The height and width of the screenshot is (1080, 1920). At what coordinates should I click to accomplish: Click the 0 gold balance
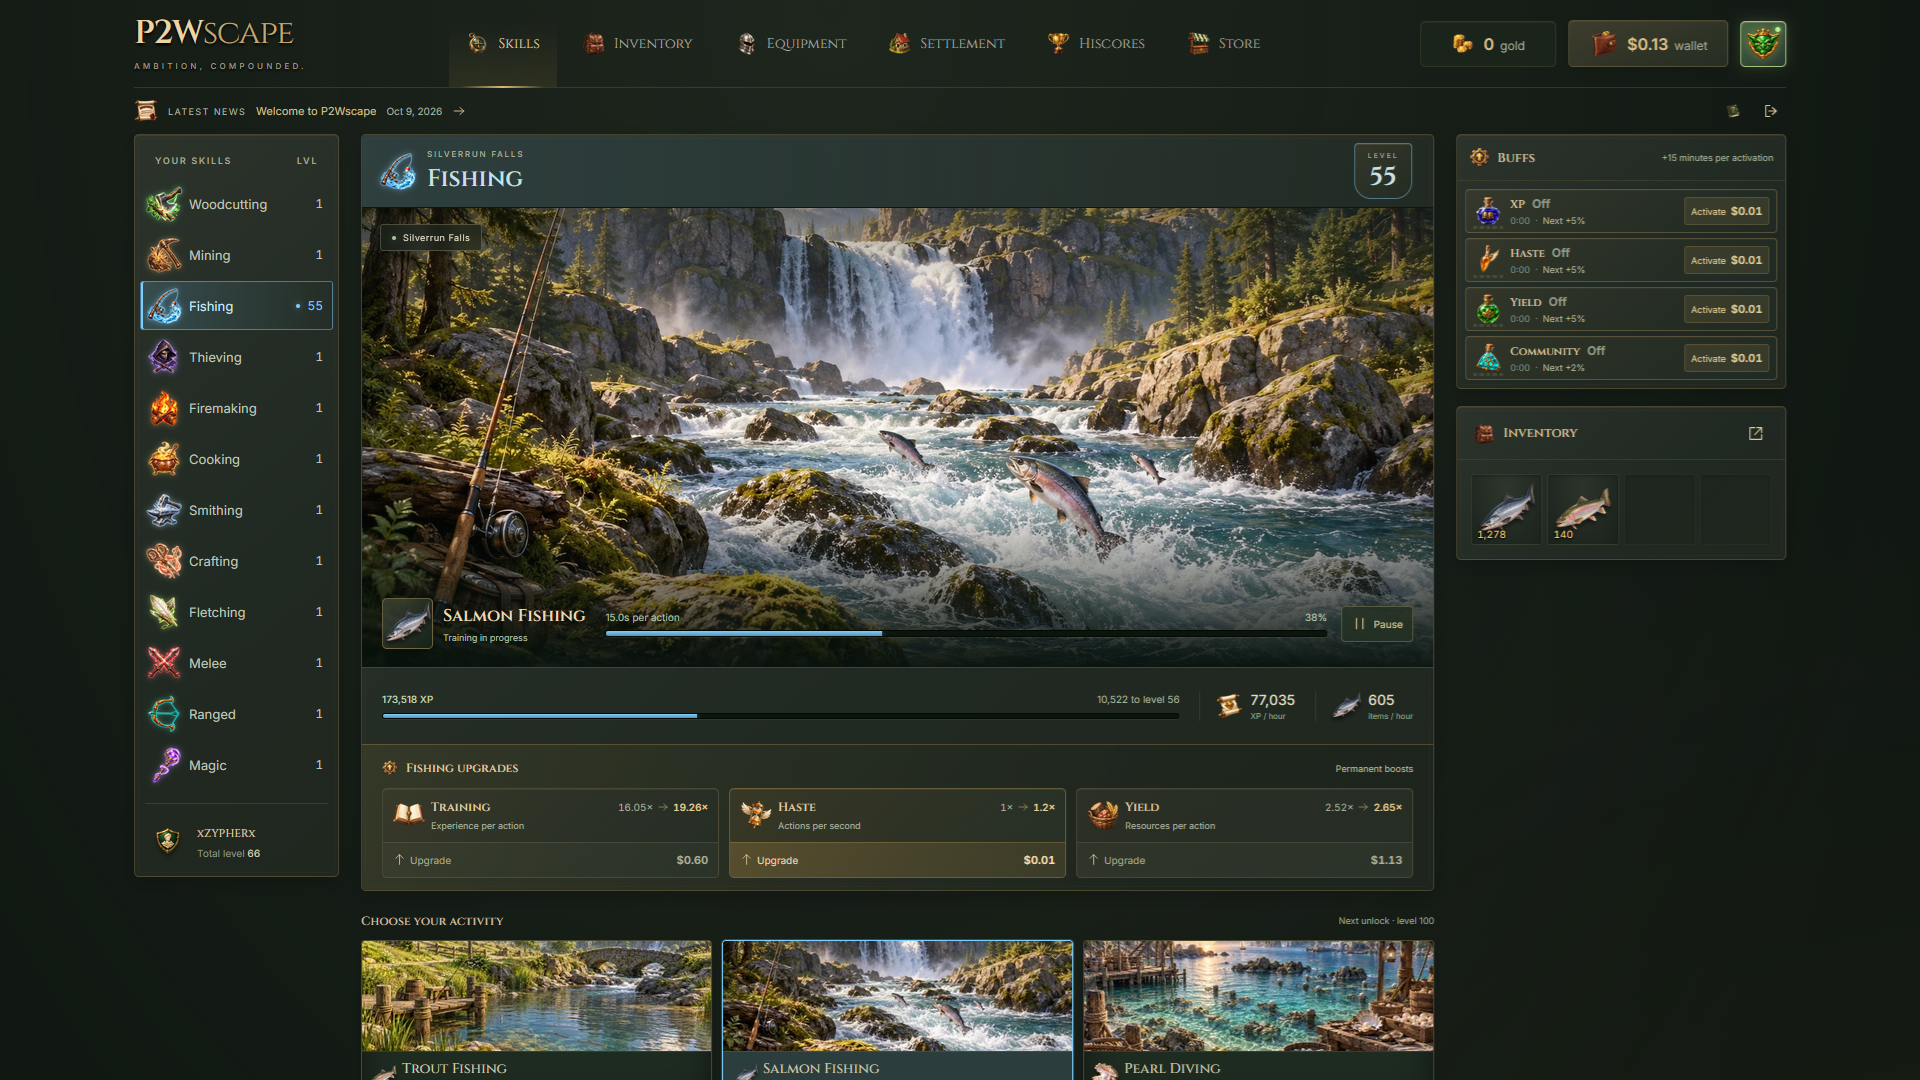tap(1488, 44)
